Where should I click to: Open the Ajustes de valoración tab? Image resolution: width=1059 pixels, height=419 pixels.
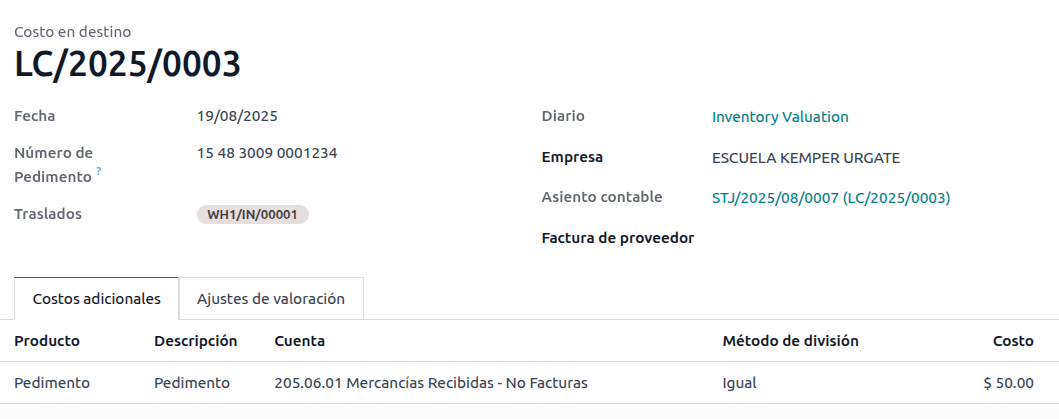tap(271, 299)
